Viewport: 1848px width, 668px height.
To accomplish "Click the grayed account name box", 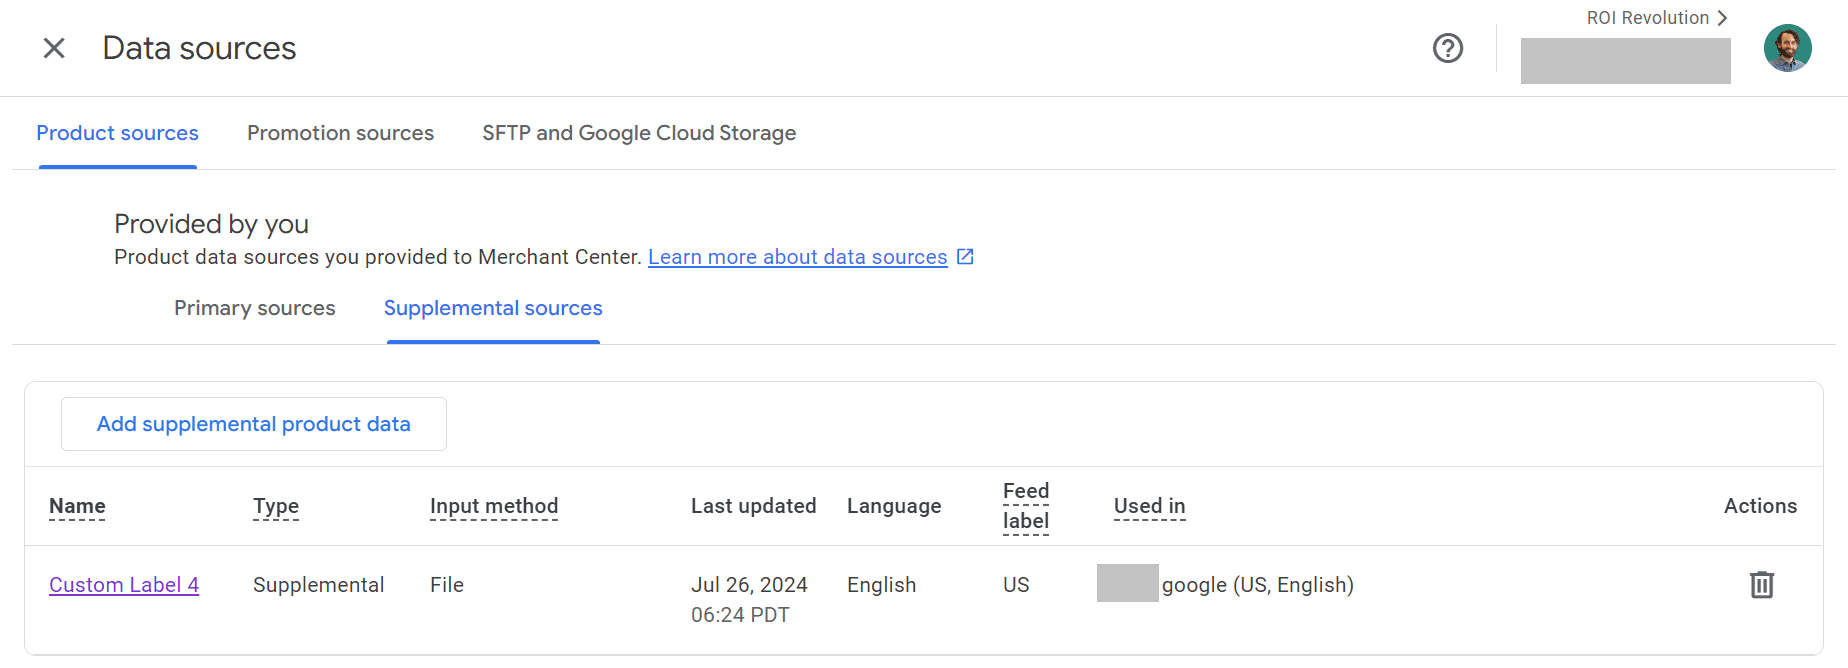I will pos(1625,61).
